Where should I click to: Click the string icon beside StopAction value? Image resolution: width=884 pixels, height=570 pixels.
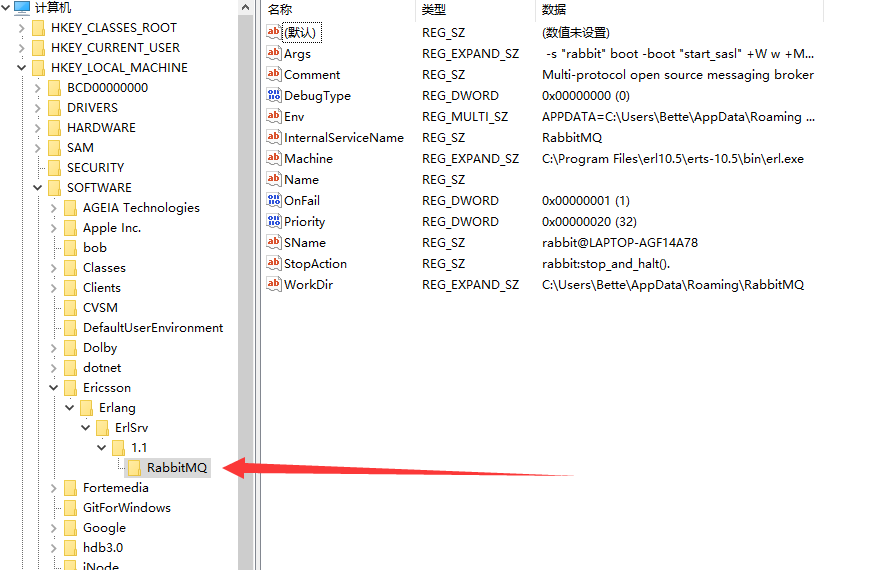273,263
